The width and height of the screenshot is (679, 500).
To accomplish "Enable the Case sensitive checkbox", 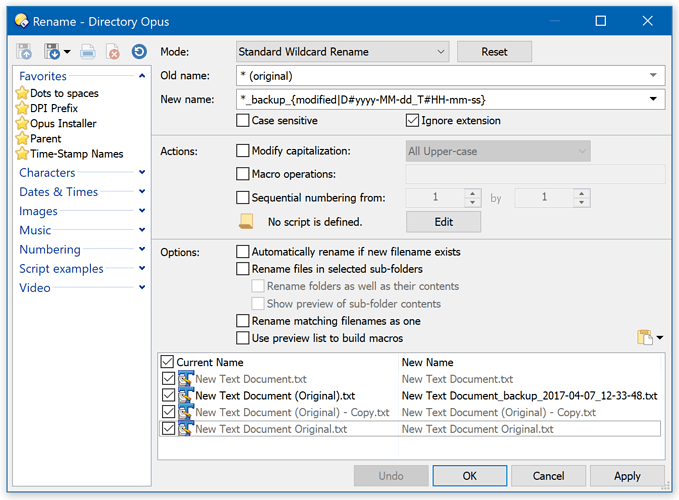I will coord(243,121).
